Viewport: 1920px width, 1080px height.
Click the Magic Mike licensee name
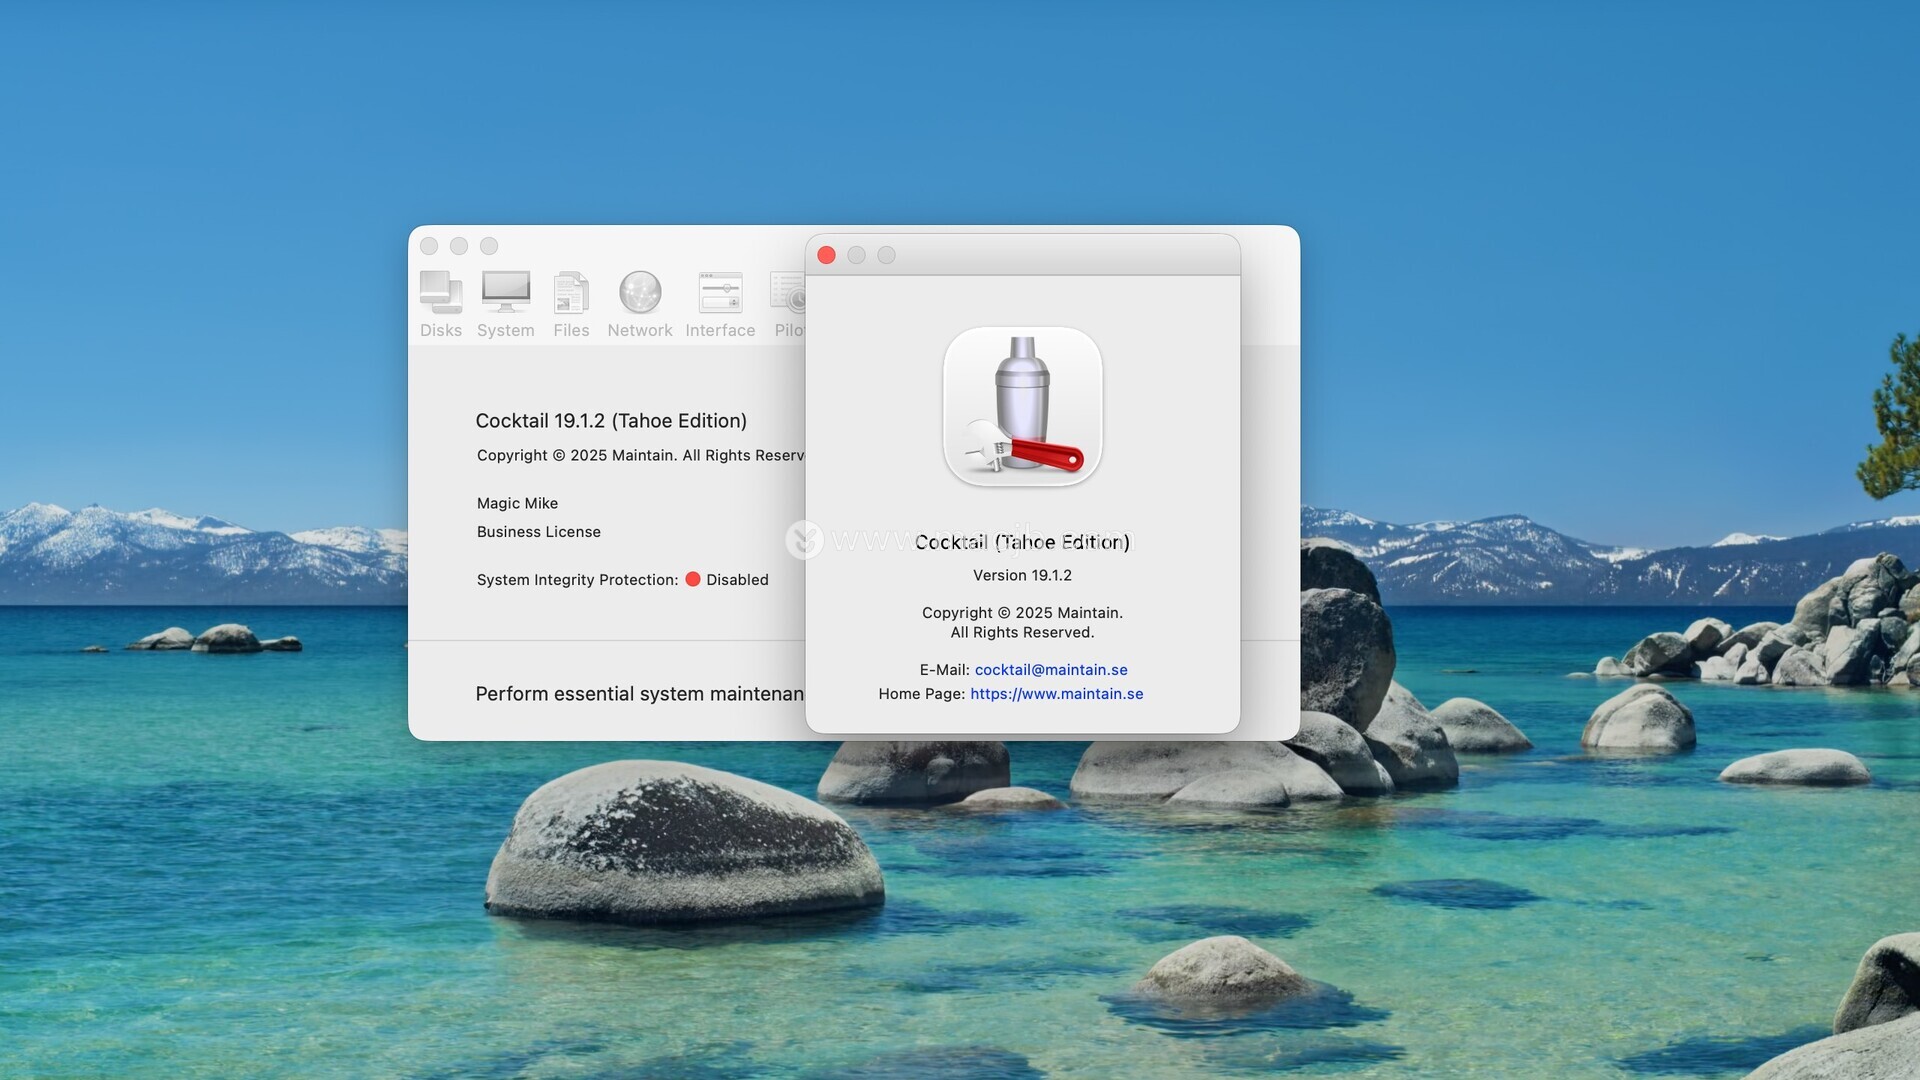click(x=517, y=503)
